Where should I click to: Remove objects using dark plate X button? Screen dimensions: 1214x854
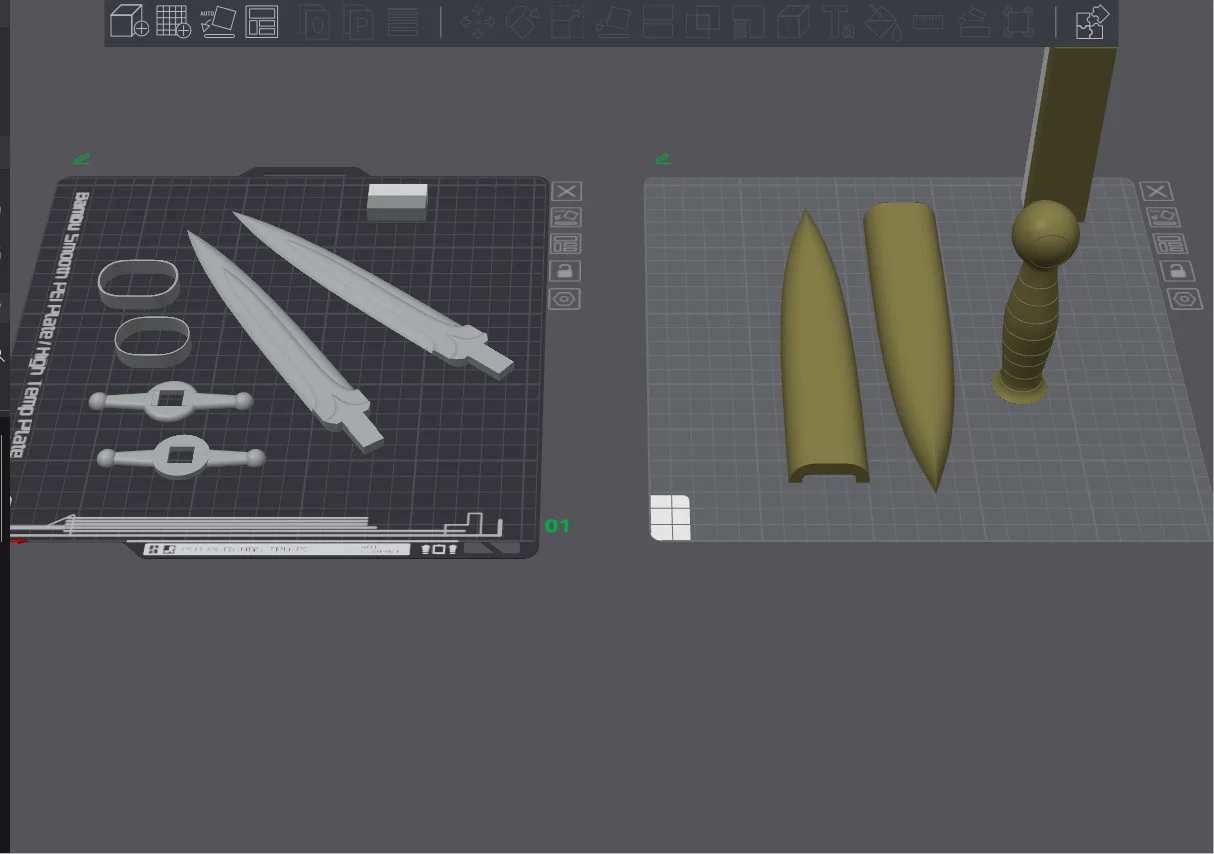click(x=566, y=191)
